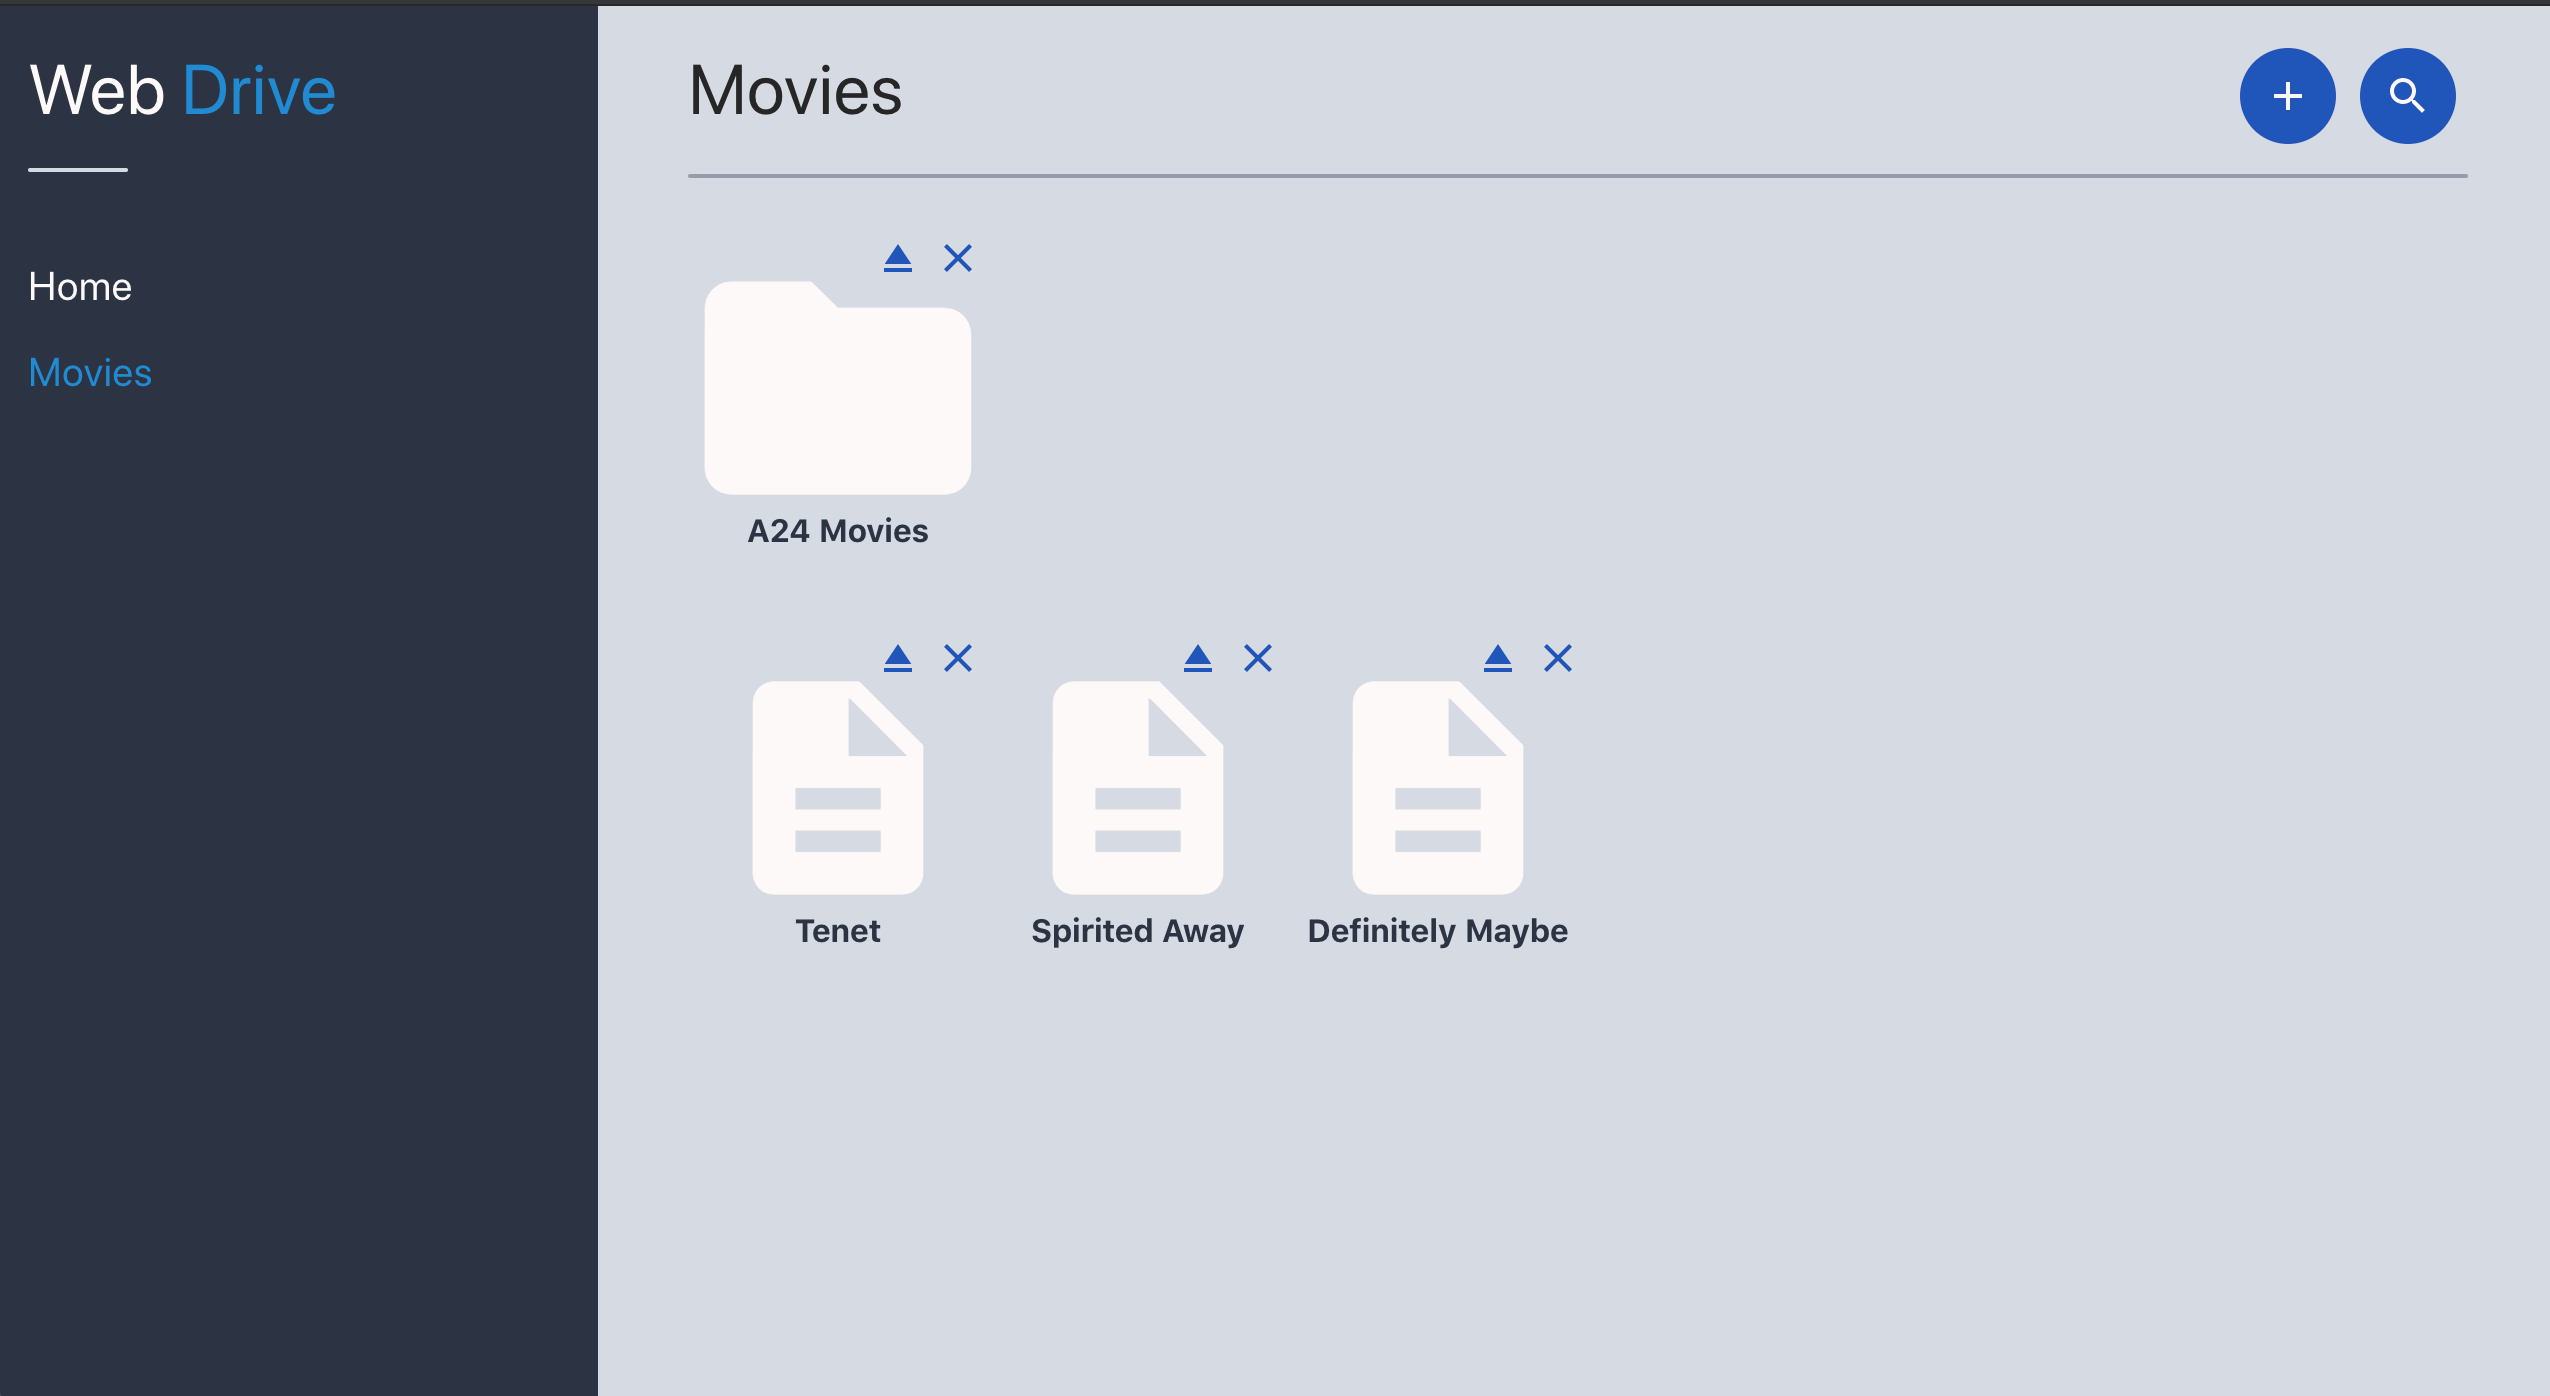The width and height of the screenshot is (2550, 1396).
Task: Click the Movies page heading
Action: pyautogui.click(x=796, y=90)
